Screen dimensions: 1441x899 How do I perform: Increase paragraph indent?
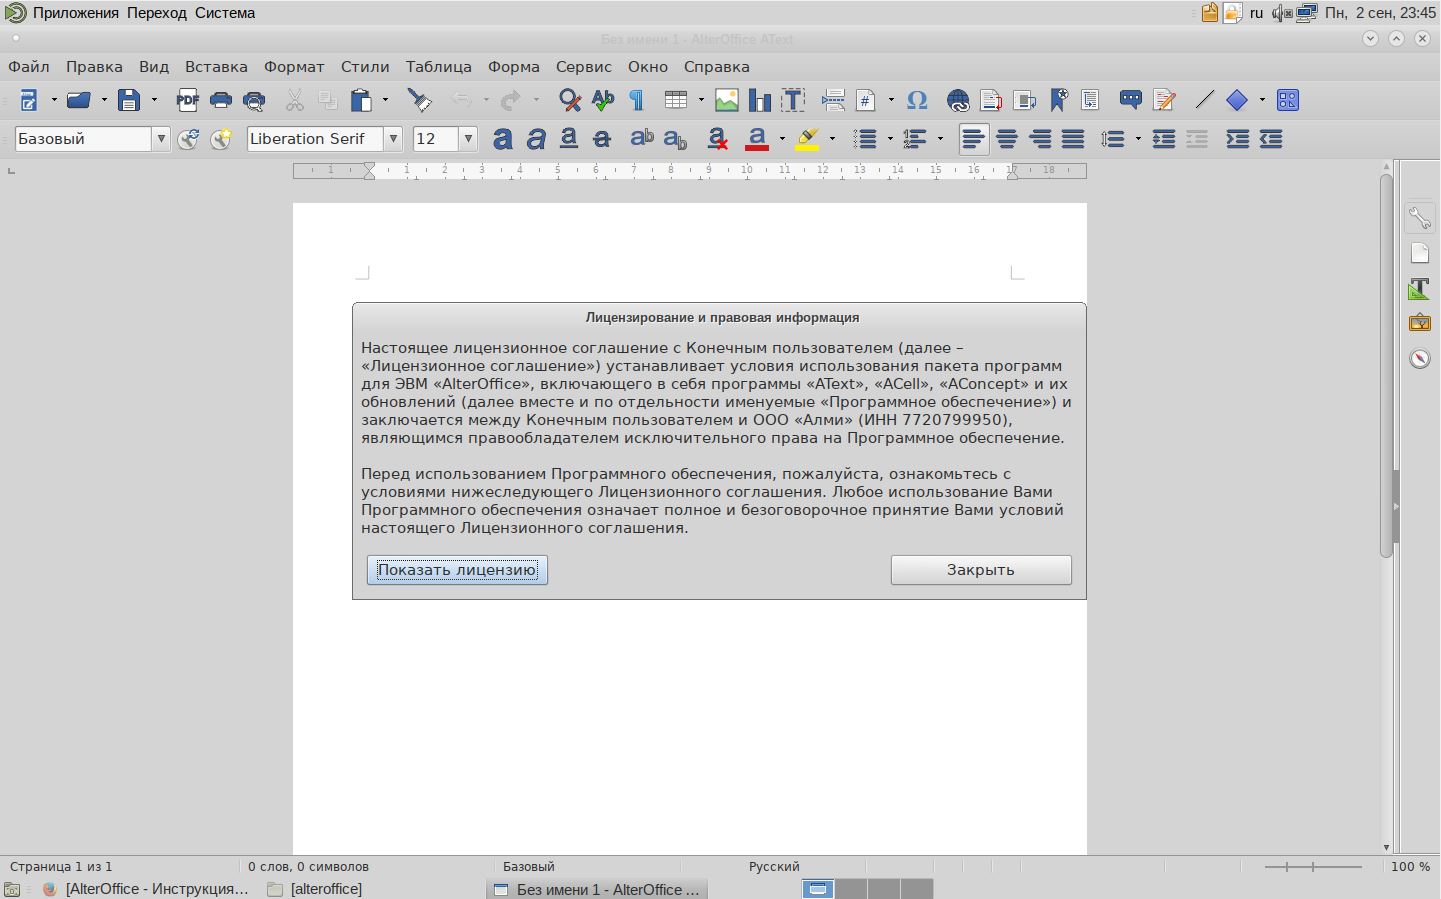pyautogui.click(x=1237, y=139)
